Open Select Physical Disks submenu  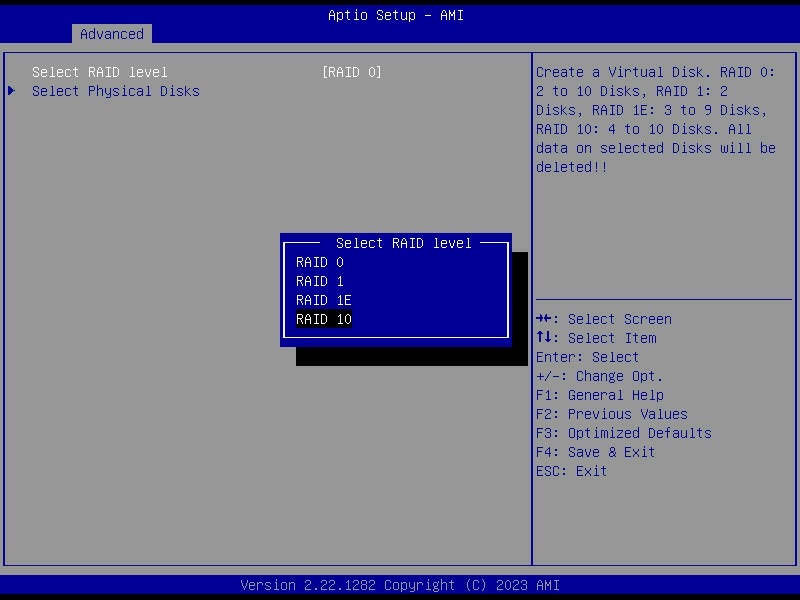[116, 91]
